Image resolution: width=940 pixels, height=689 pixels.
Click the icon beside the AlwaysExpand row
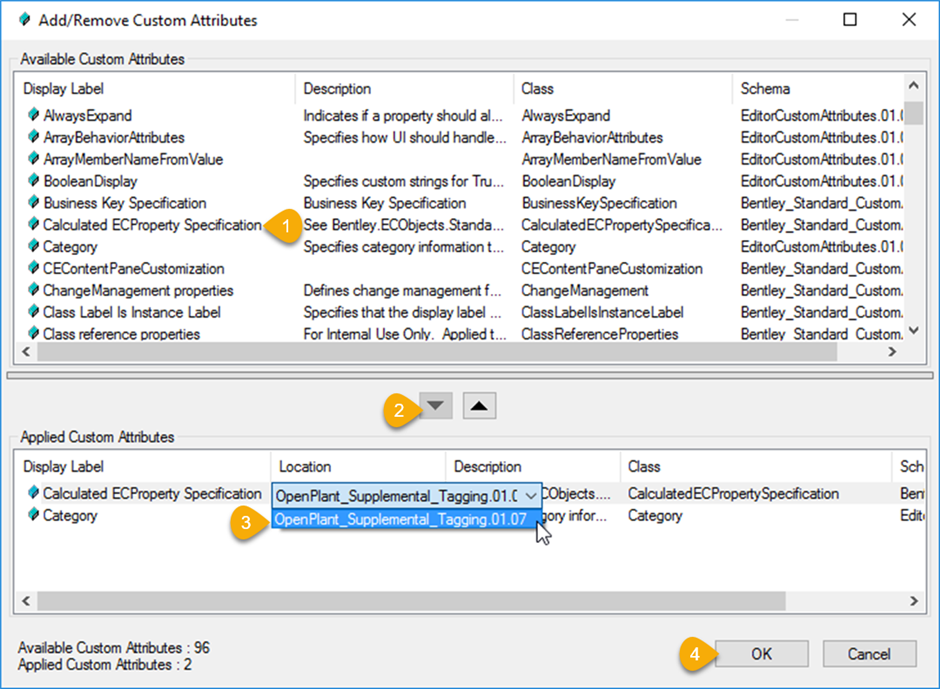(32, 116)
